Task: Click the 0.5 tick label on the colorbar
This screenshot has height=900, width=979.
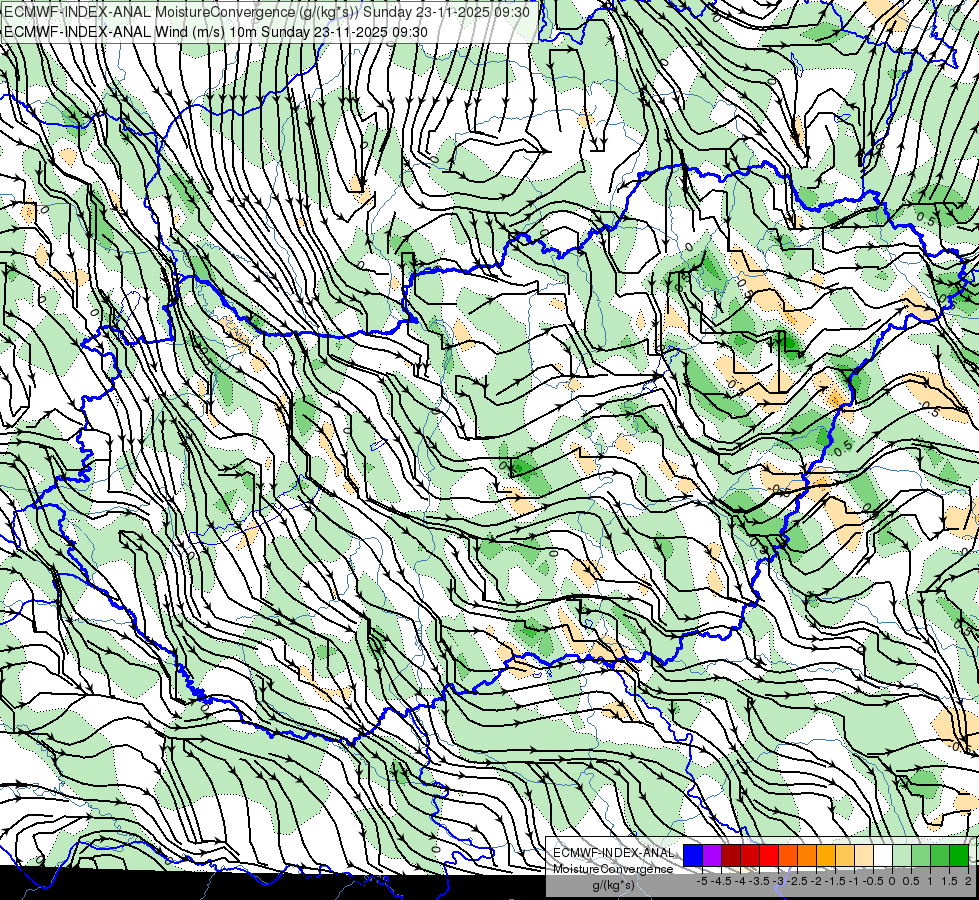Action: coord(911,881)
